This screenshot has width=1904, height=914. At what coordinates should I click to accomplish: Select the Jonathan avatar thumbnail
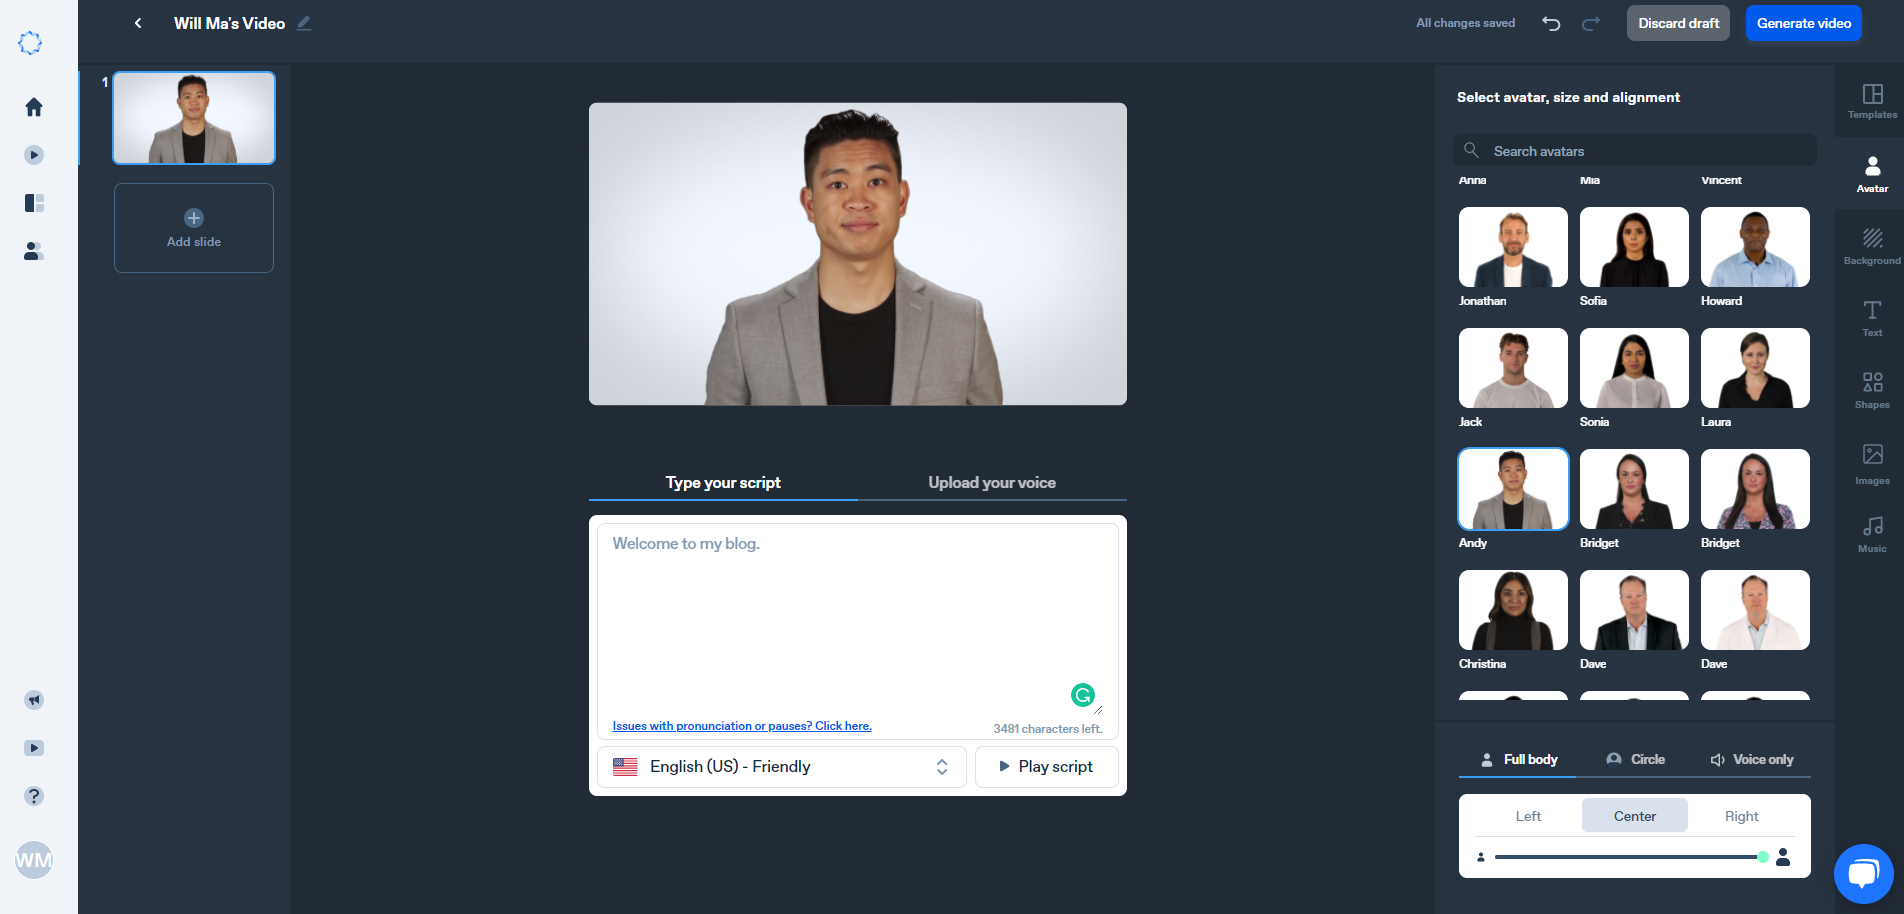tap(1512, 247)
